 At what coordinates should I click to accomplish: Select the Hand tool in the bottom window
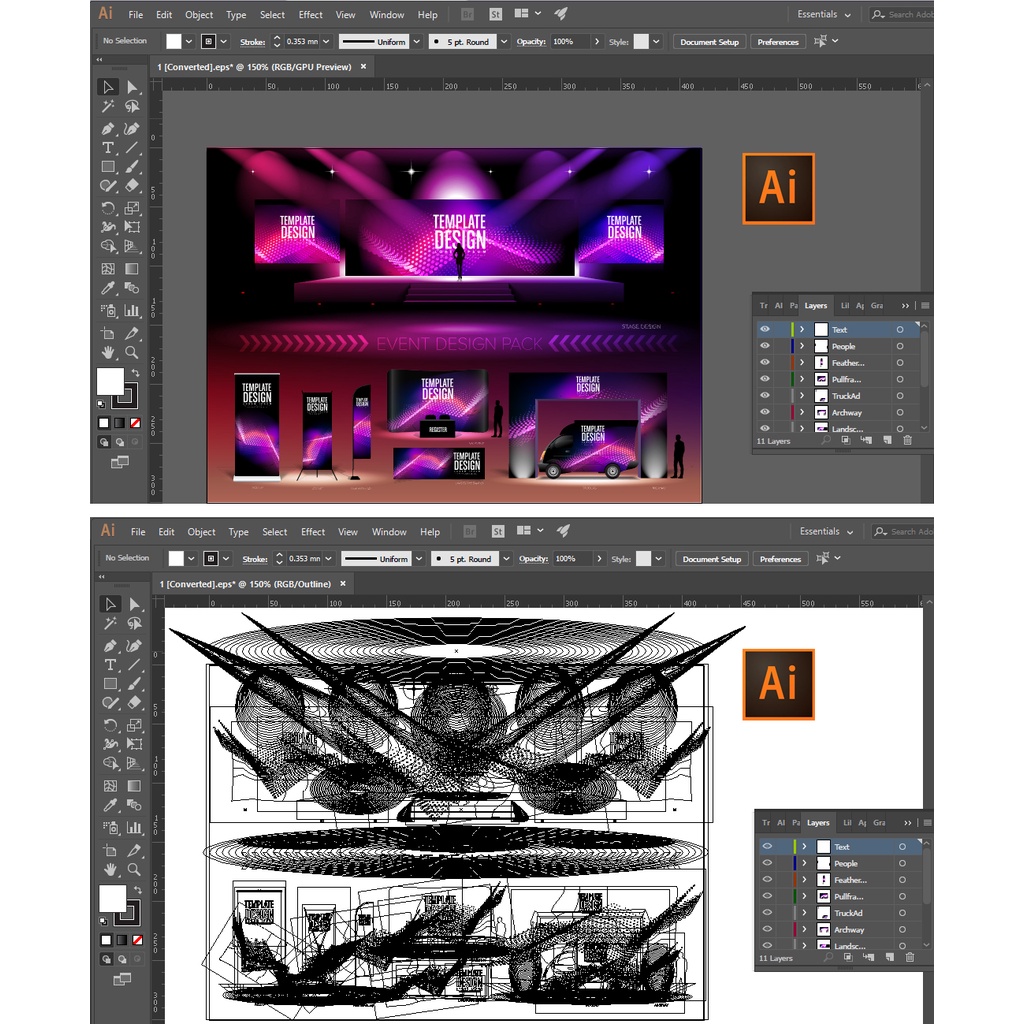[x=110, y=869]
